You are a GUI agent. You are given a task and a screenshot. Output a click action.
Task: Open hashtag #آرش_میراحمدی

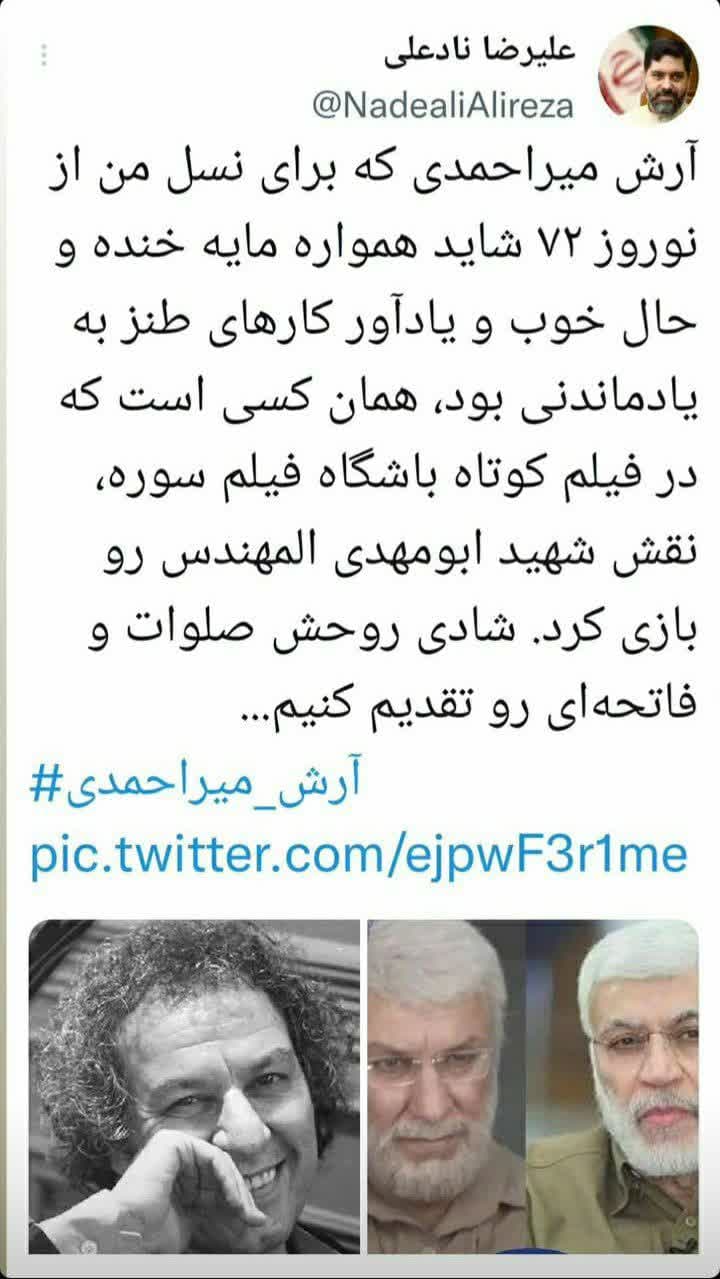click(x=196, y=784)
